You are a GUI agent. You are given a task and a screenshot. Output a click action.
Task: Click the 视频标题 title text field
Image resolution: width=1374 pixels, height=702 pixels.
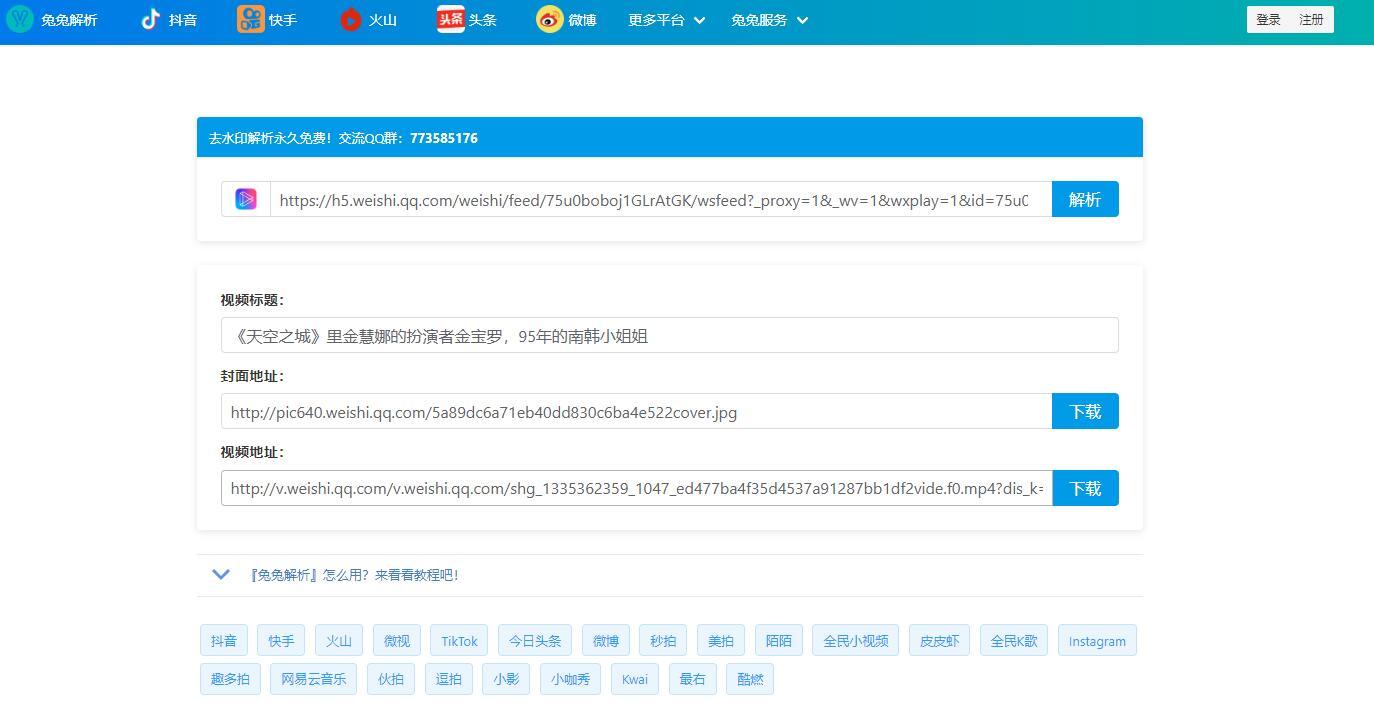click(x=669, y=335)
